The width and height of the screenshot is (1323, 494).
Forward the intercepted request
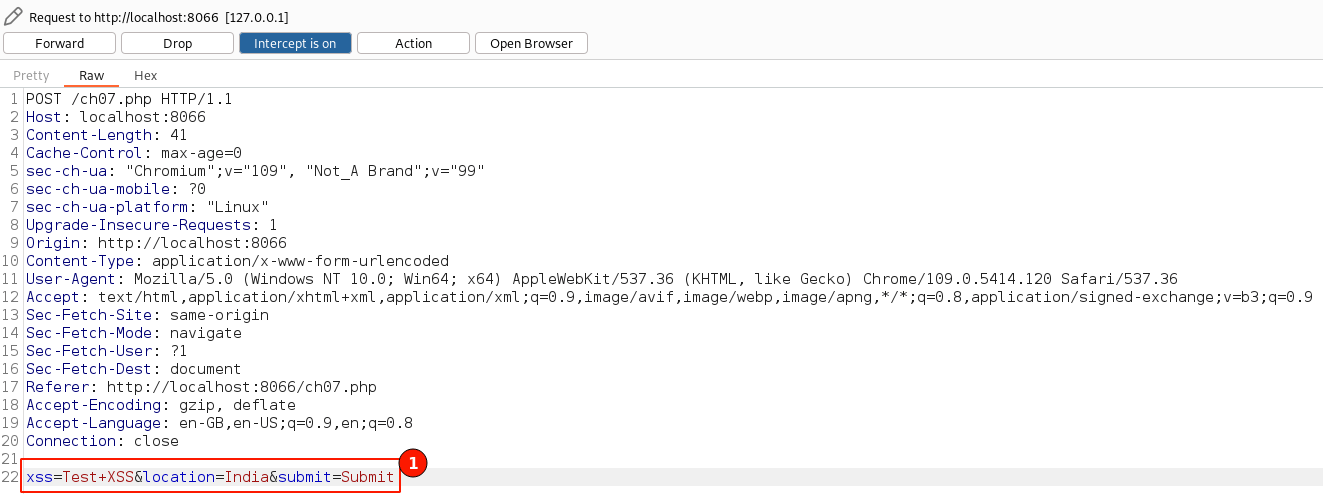(x=60, y=43)
